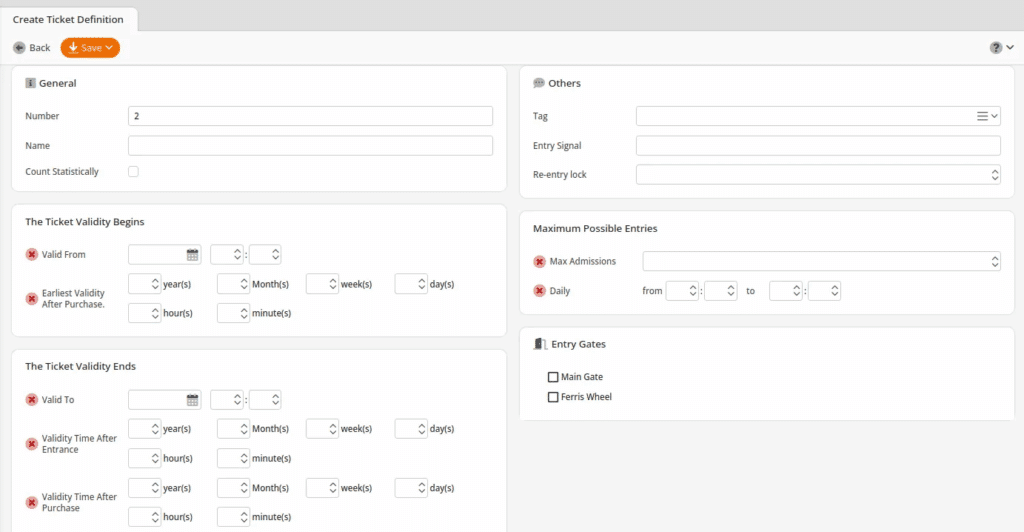
Task: Click the Valid From date field
Action: 165,255
